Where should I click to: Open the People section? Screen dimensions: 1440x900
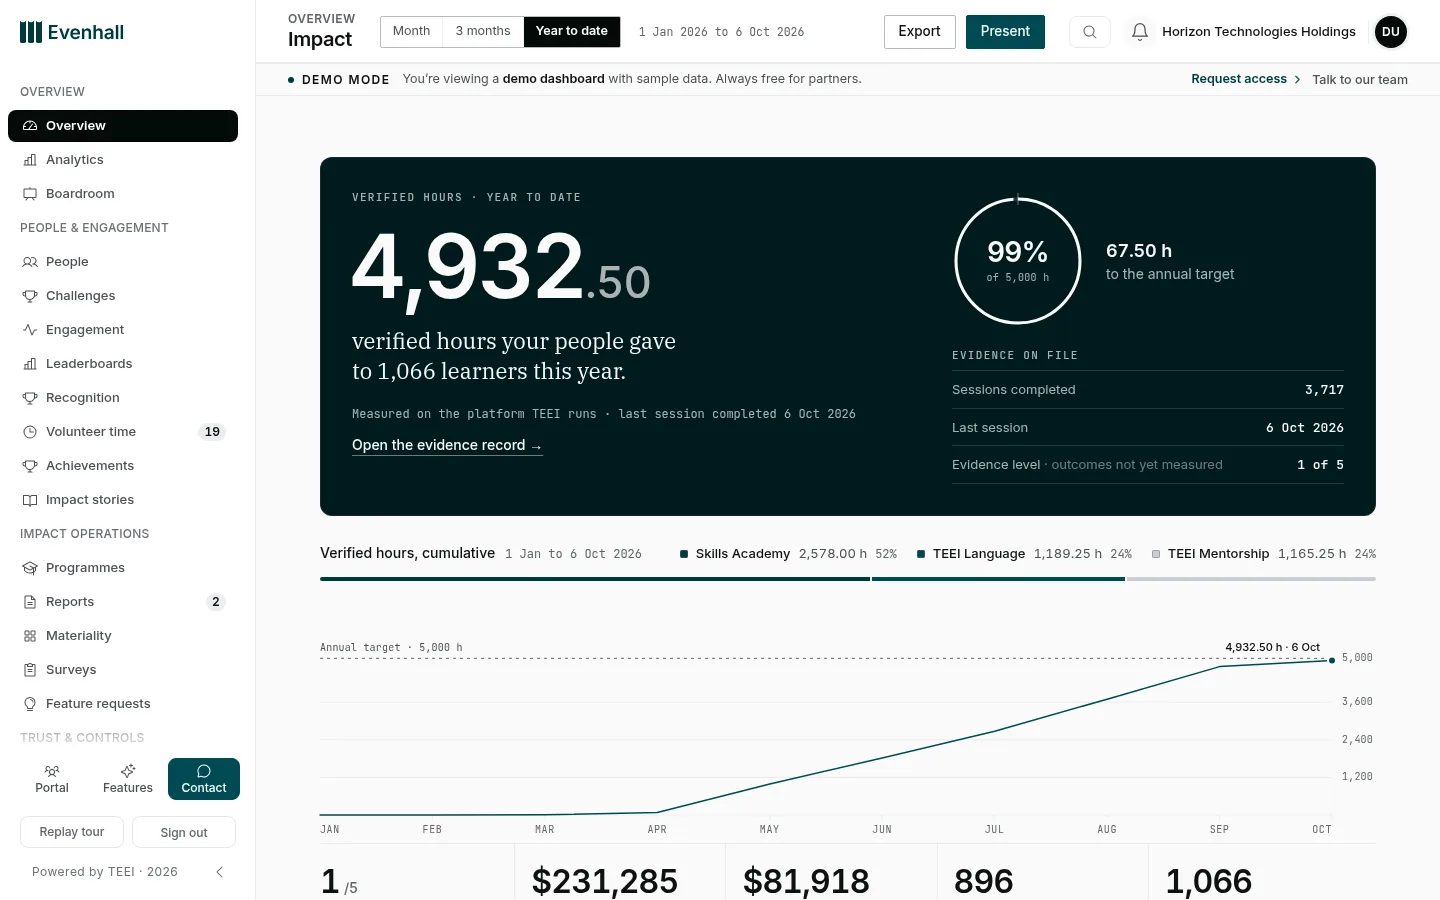tap(123, 262)
